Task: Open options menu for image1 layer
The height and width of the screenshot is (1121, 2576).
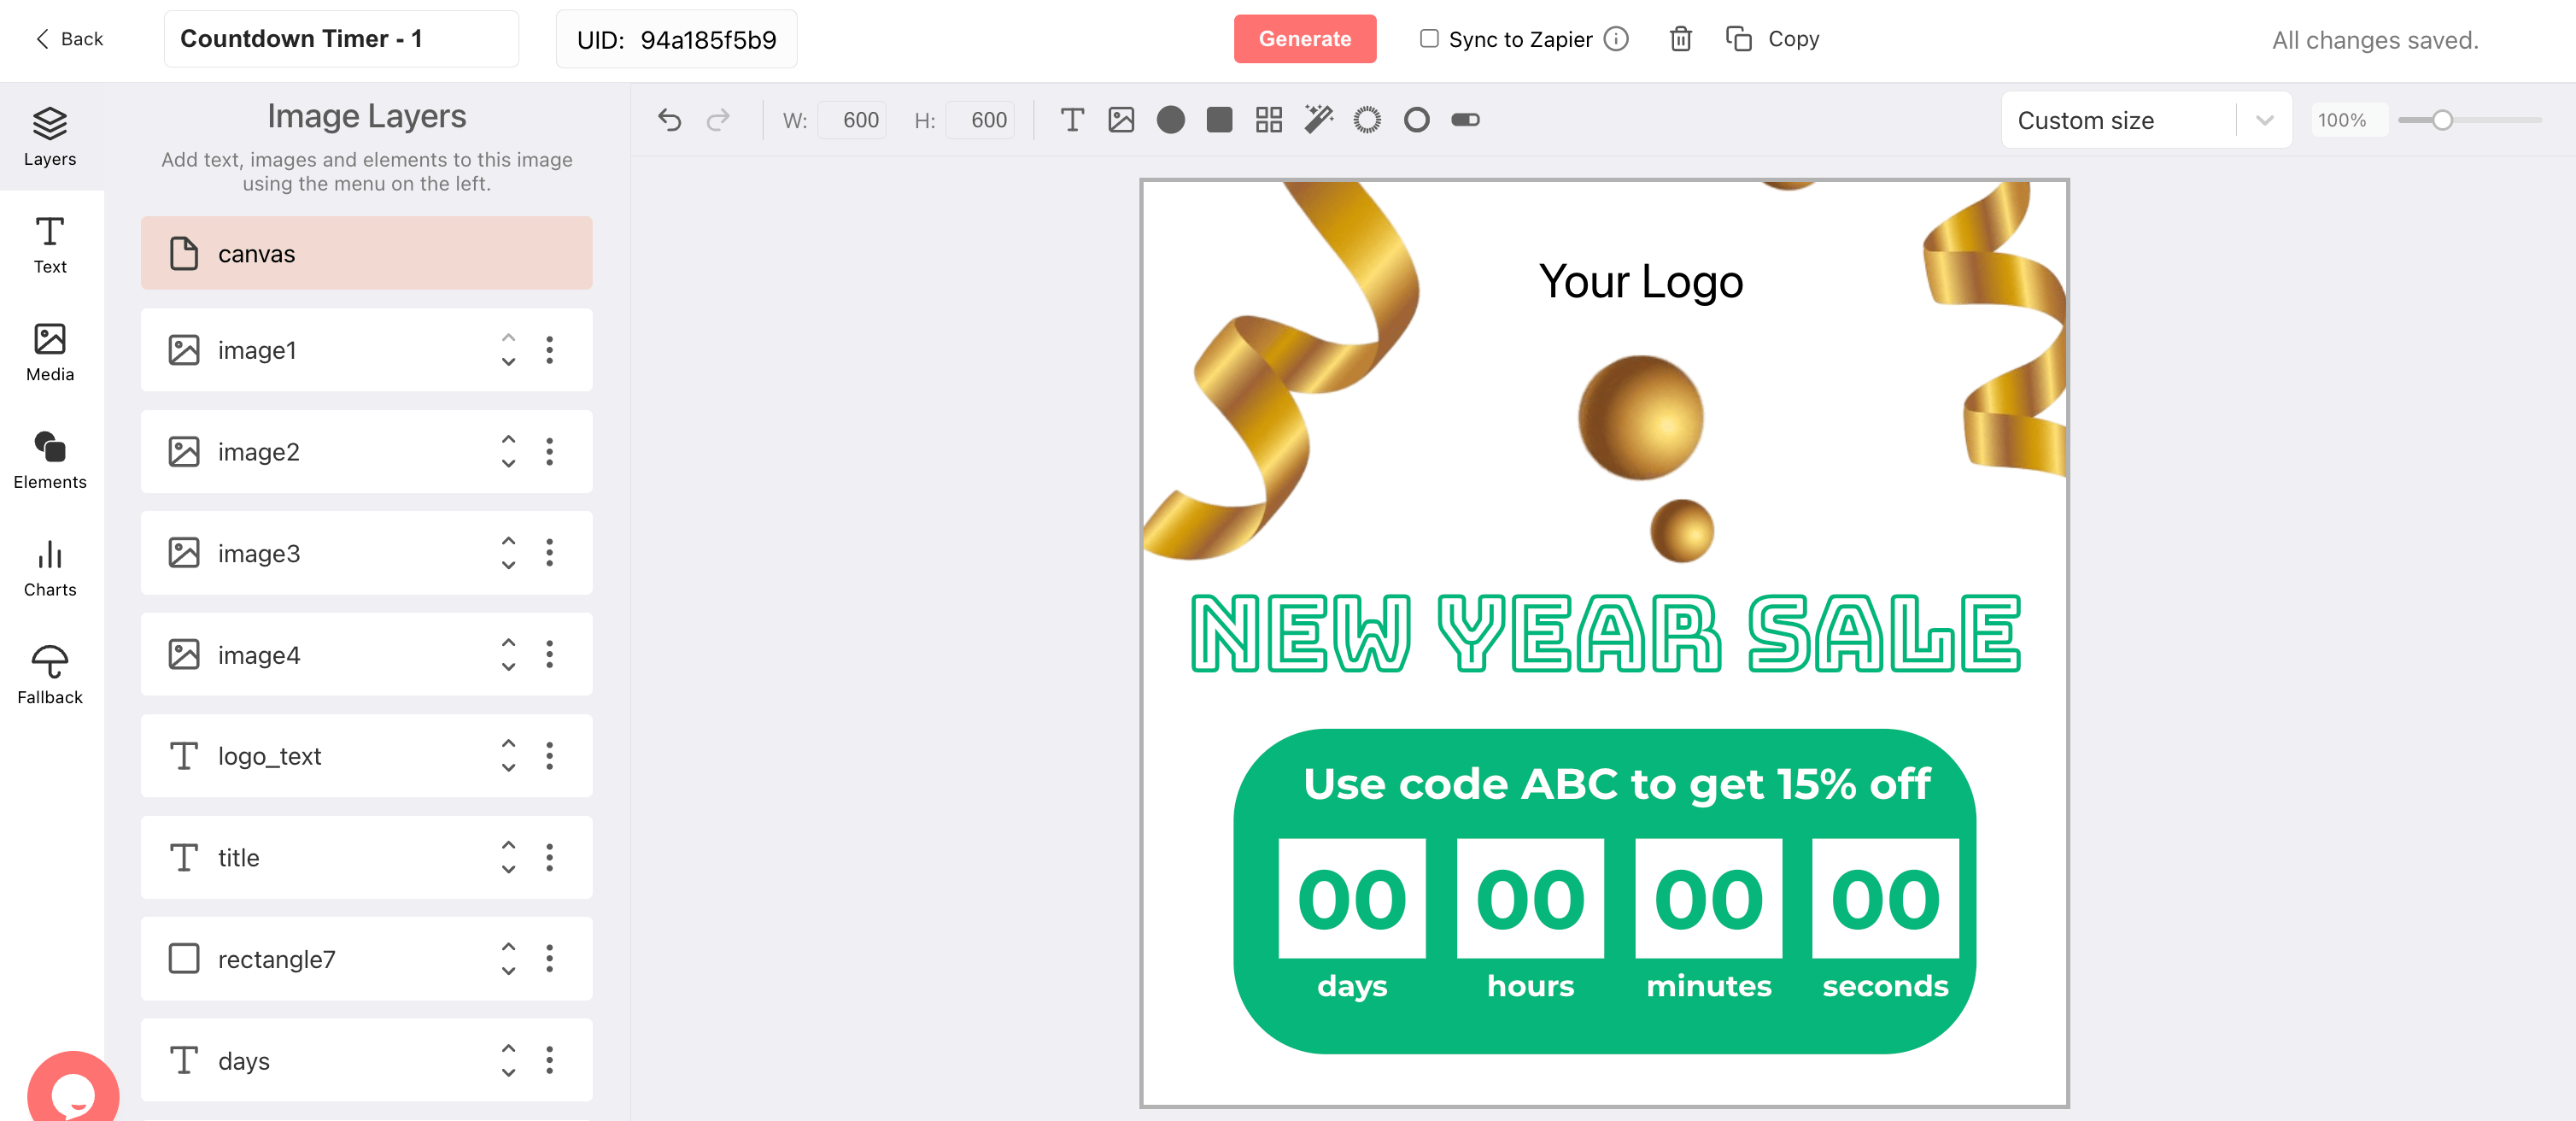Action: tap(549, 350)
